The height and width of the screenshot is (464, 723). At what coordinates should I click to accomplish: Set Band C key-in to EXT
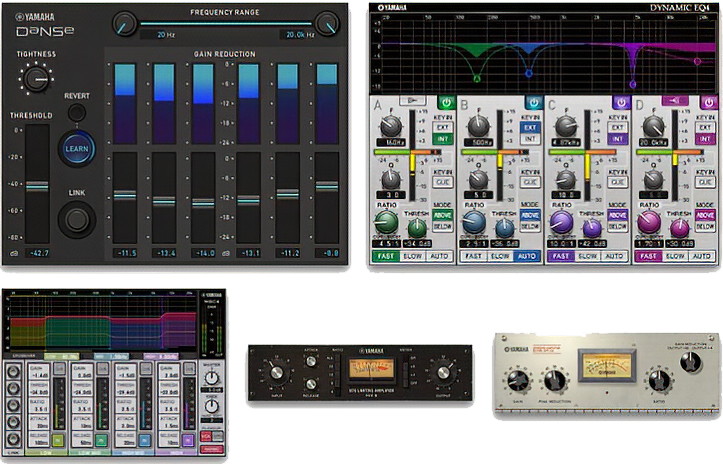coord(617,127)
